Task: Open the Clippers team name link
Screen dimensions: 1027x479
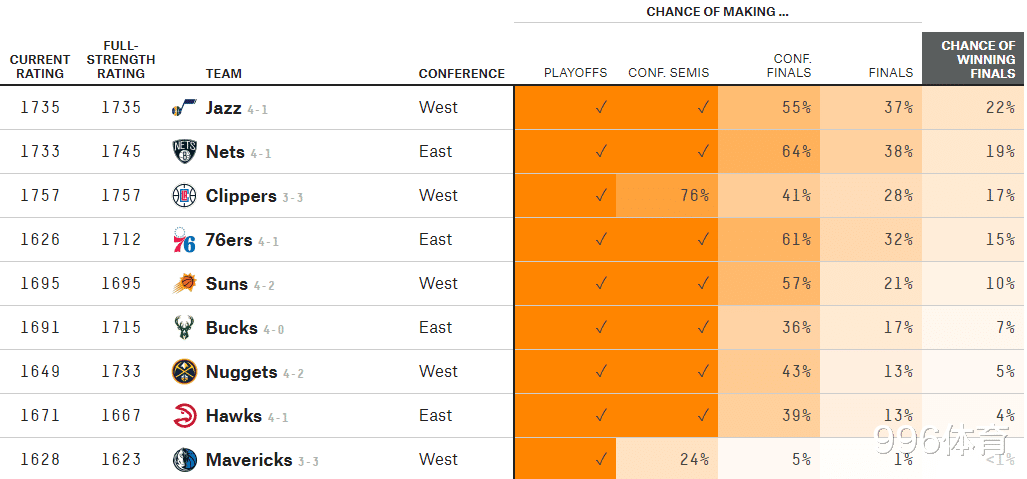Action: tap(241, 196)
